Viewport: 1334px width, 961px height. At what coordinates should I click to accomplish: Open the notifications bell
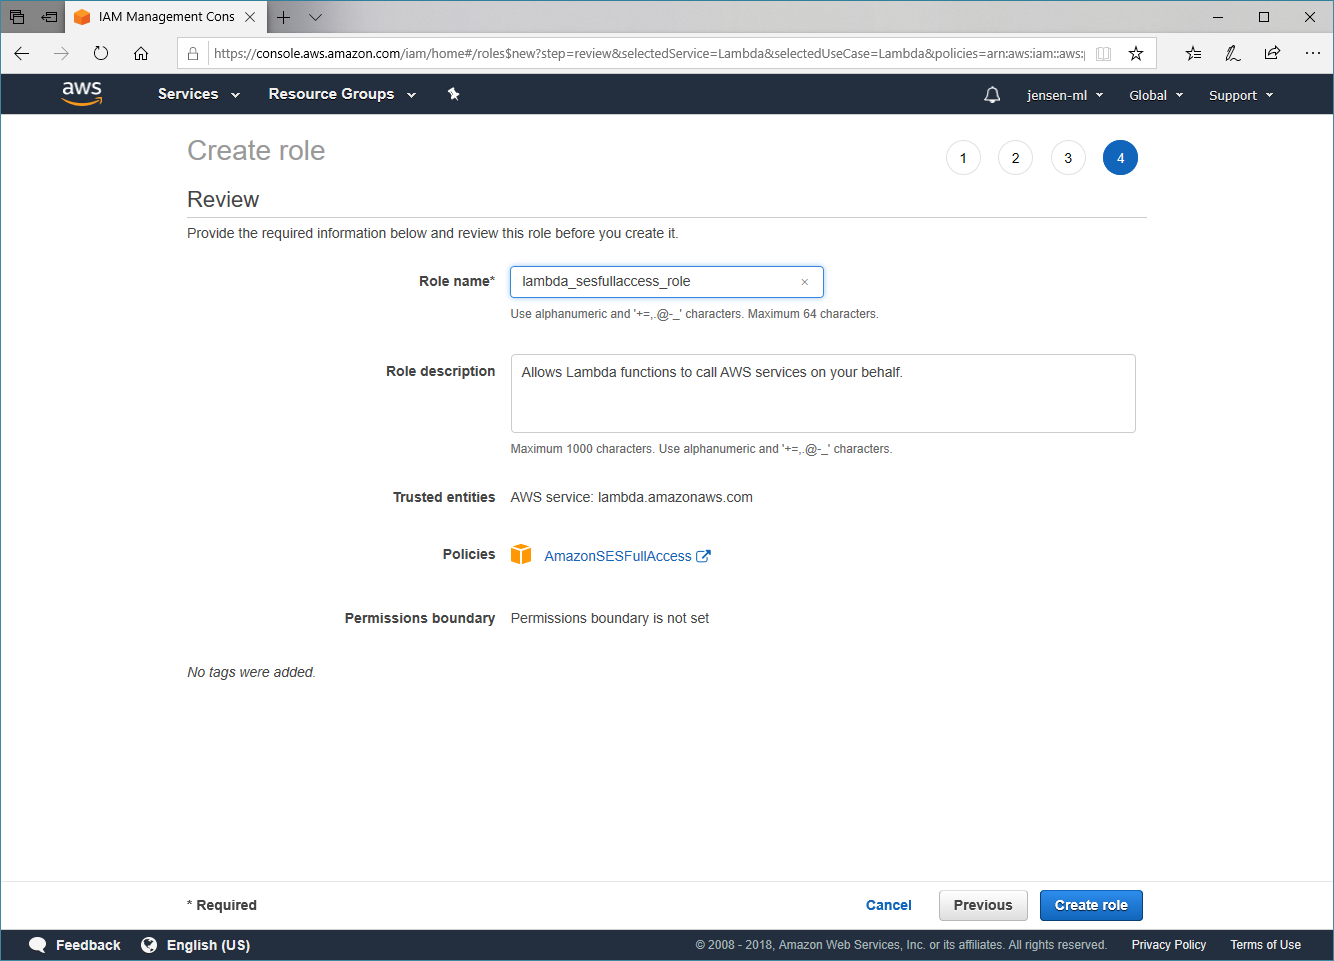pos(992,95)
